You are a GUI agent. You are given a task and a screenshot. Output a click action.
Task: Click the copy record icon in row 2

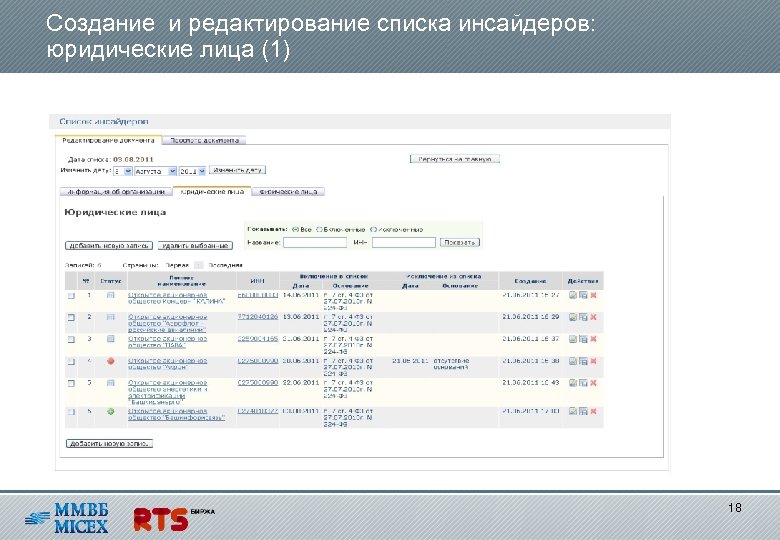583,317
